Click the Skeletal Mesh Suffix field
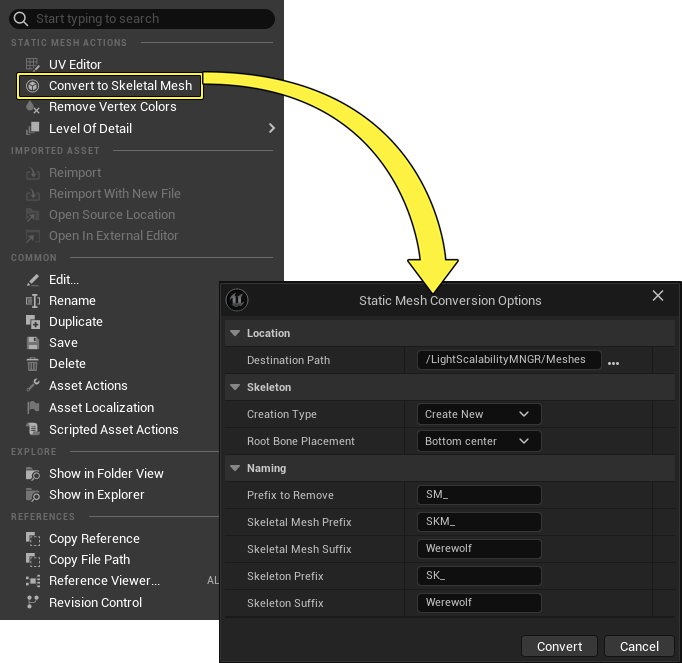Image resolution: width=682 pixels, height=663 pixels. [x=479, y=549]
